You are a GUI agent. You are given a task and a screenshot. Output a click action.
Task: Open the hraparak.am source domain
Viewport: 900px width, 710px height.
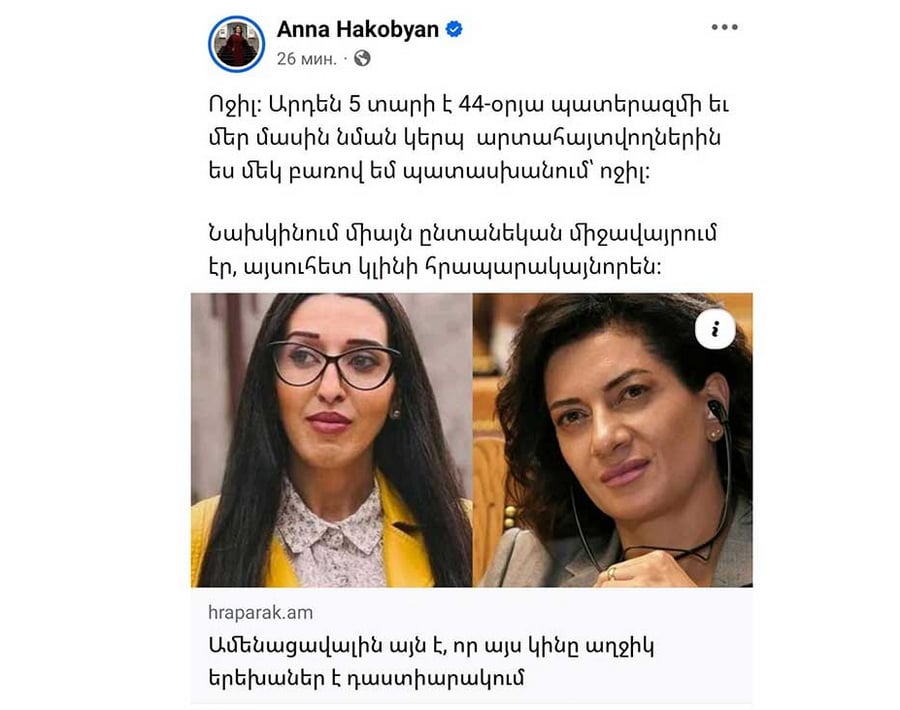pyautogui.click(x=261, y=612)
